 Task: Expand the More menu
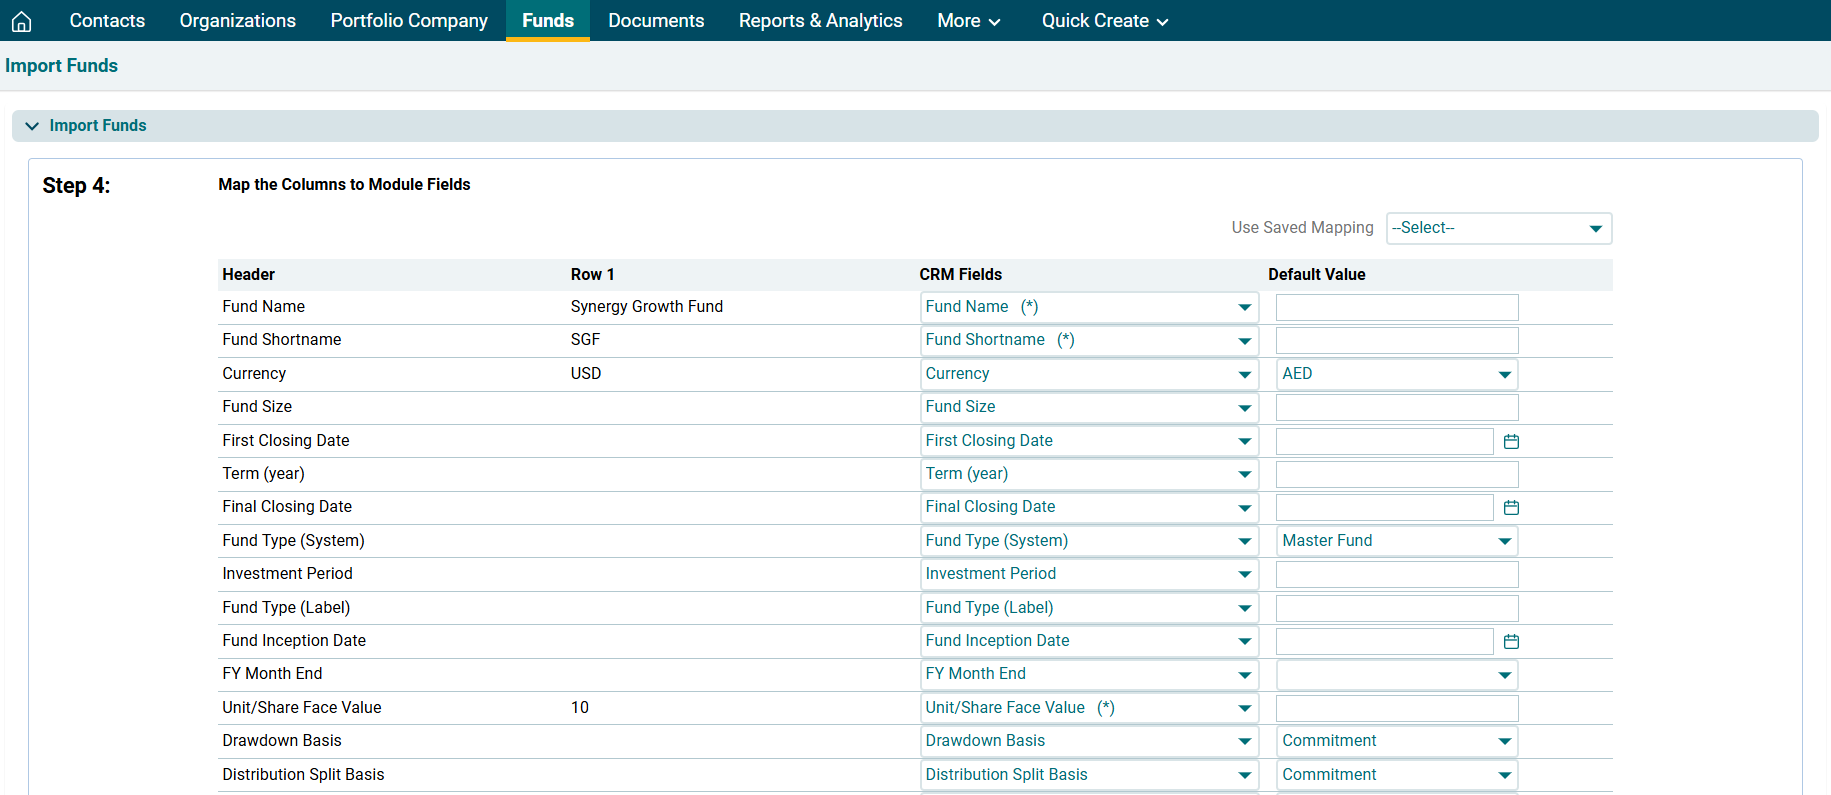click(968, 21)
